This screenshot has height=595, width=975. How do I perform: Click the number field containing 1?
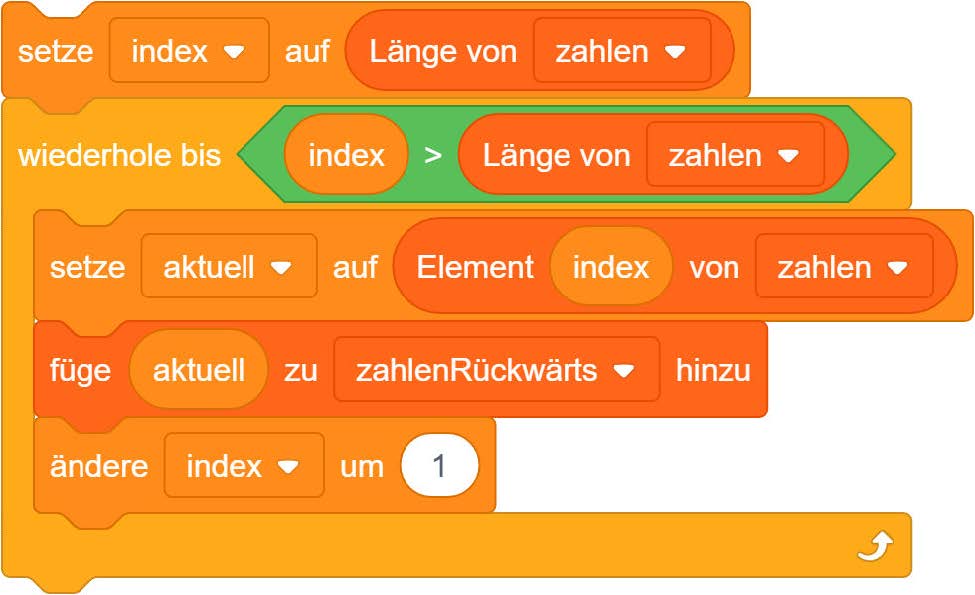click(x=439, y=467)
